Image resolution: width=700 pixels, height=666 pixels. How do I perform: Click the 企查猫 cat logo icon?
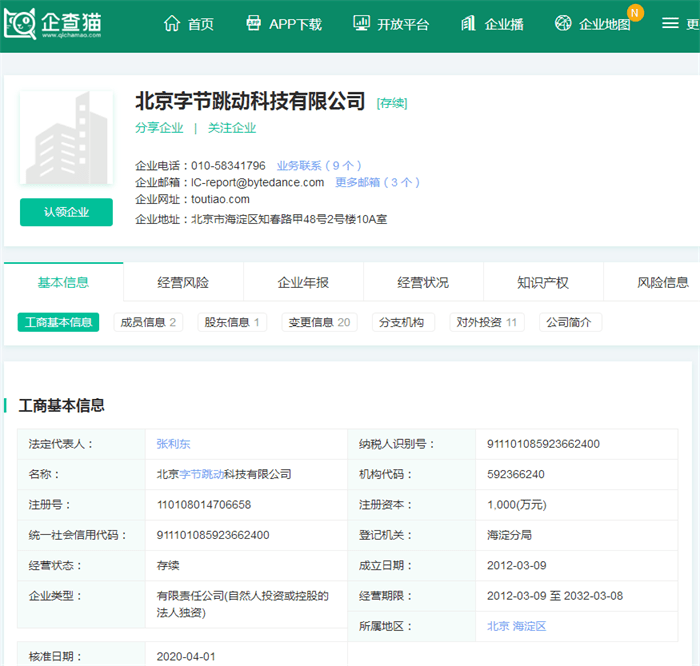pyautogui.click(x=20, y=24)
